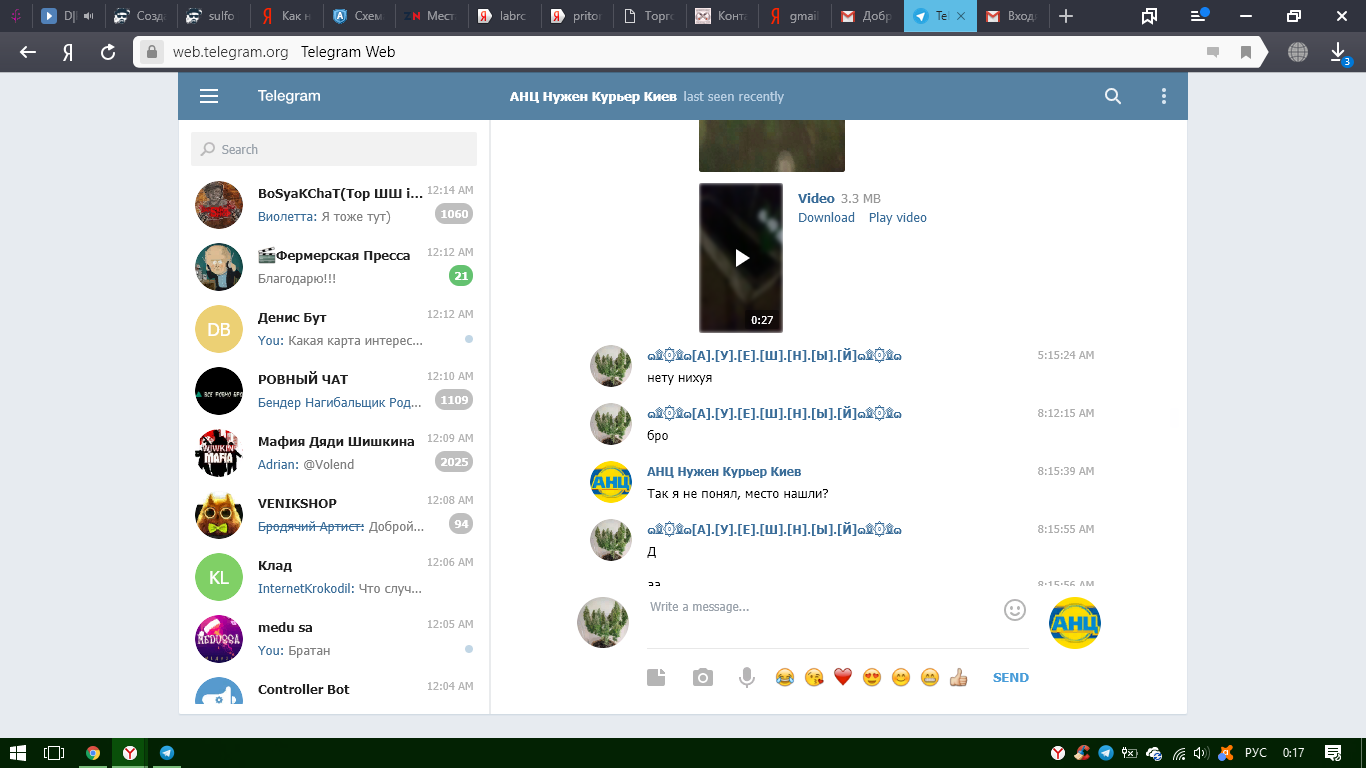This screenshot has width=1366, height=768.
Task: Click the SEND button
Action: (x=1011, y=677)
